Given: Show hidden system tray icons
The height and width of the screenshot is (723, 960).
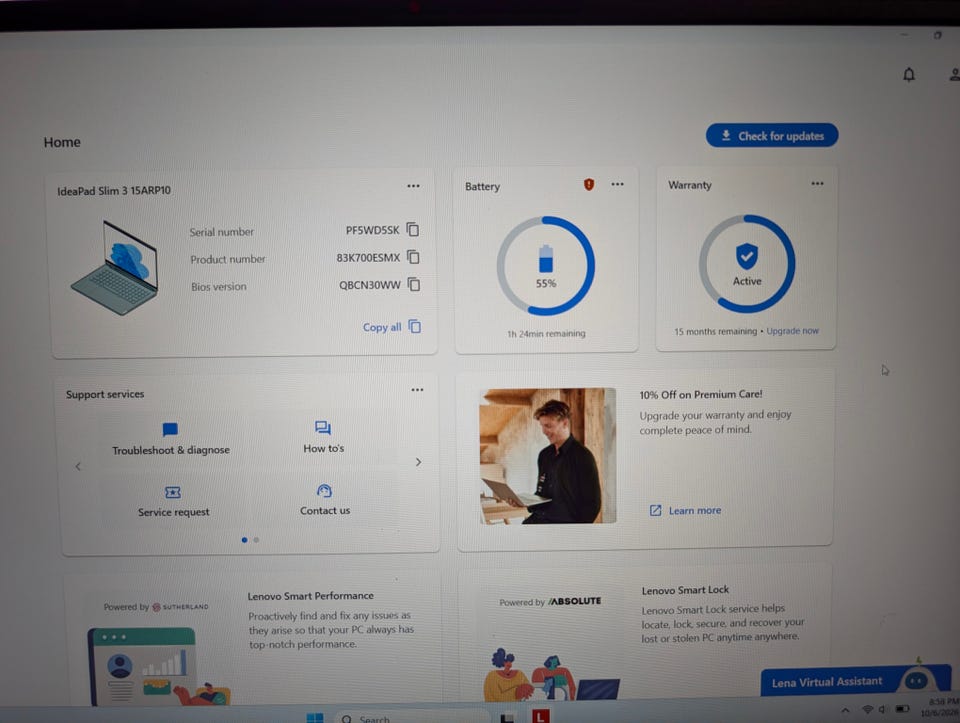Looking at the screenshot, I should [x=846, y=710].
